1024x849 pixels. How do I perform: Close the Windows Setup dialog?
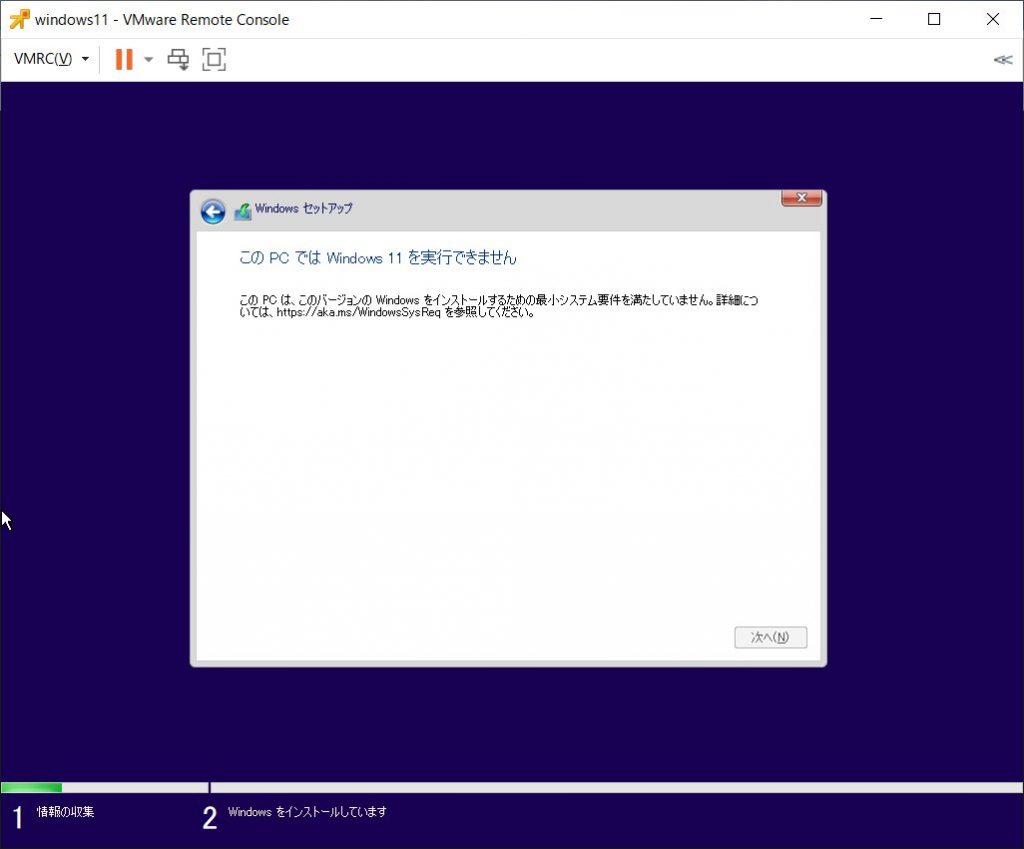(x=802, y=198)
